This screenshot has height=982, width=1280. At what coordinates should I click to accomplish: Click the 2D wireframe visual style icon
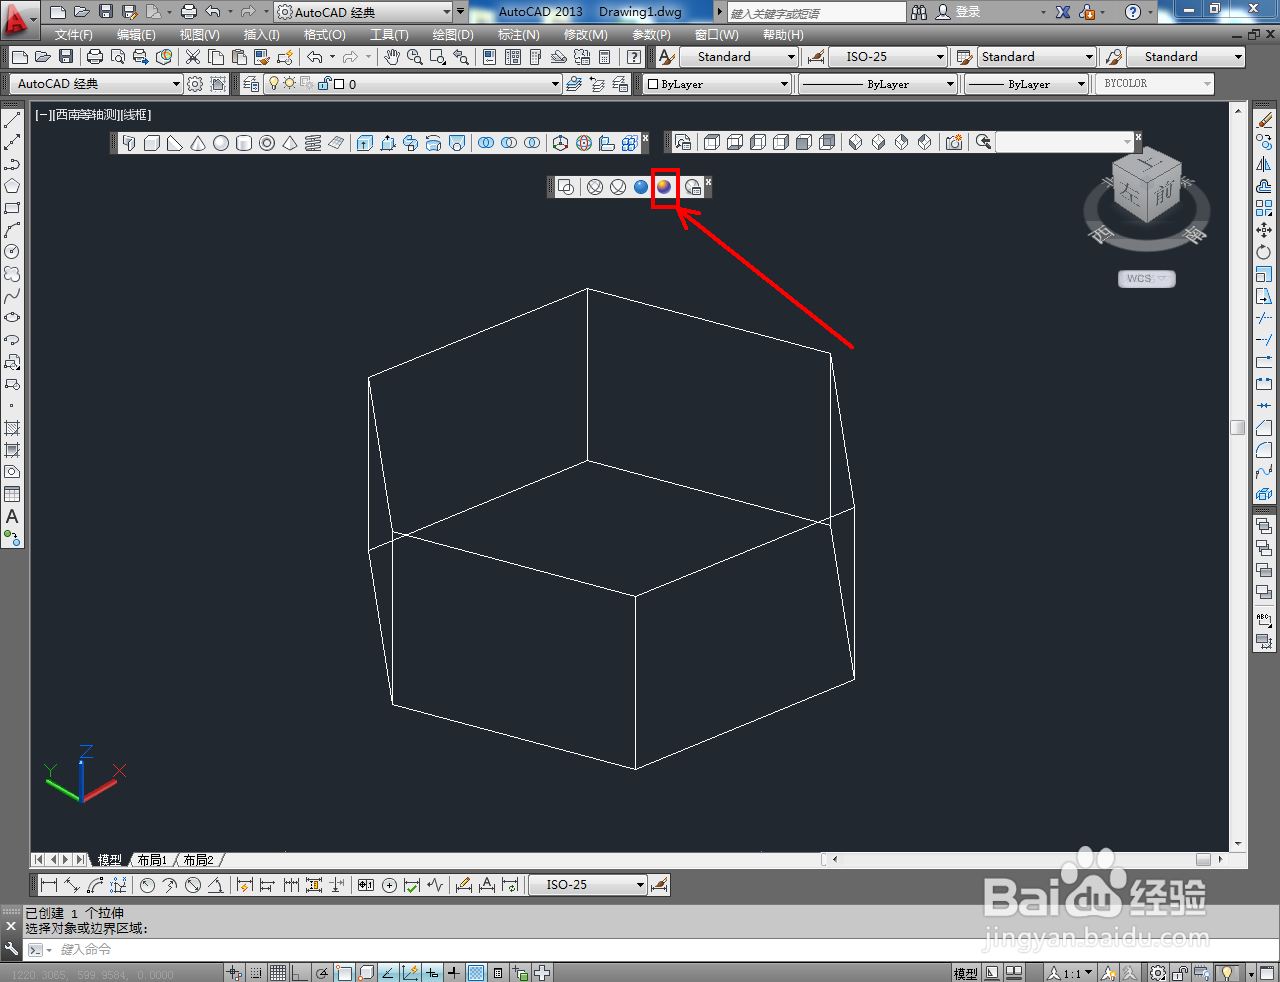tap(566, 187)
